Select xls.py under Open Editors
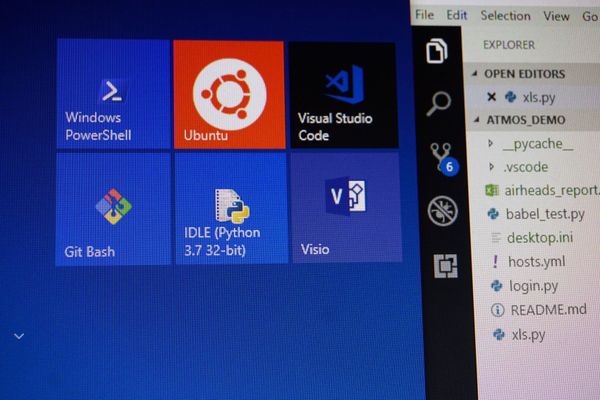600x400 pixels. (x=539, y=98)
